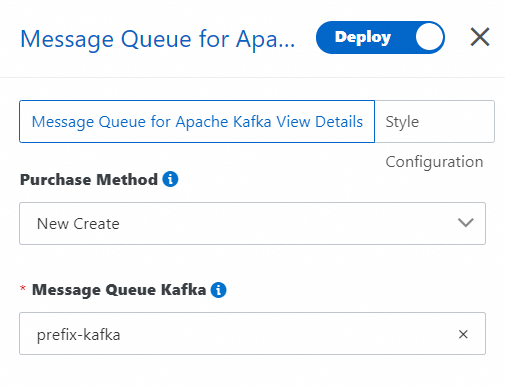Click the Message Queue Kafka label
Viewport: 505px width, 387px height.
tap(119, 290)
